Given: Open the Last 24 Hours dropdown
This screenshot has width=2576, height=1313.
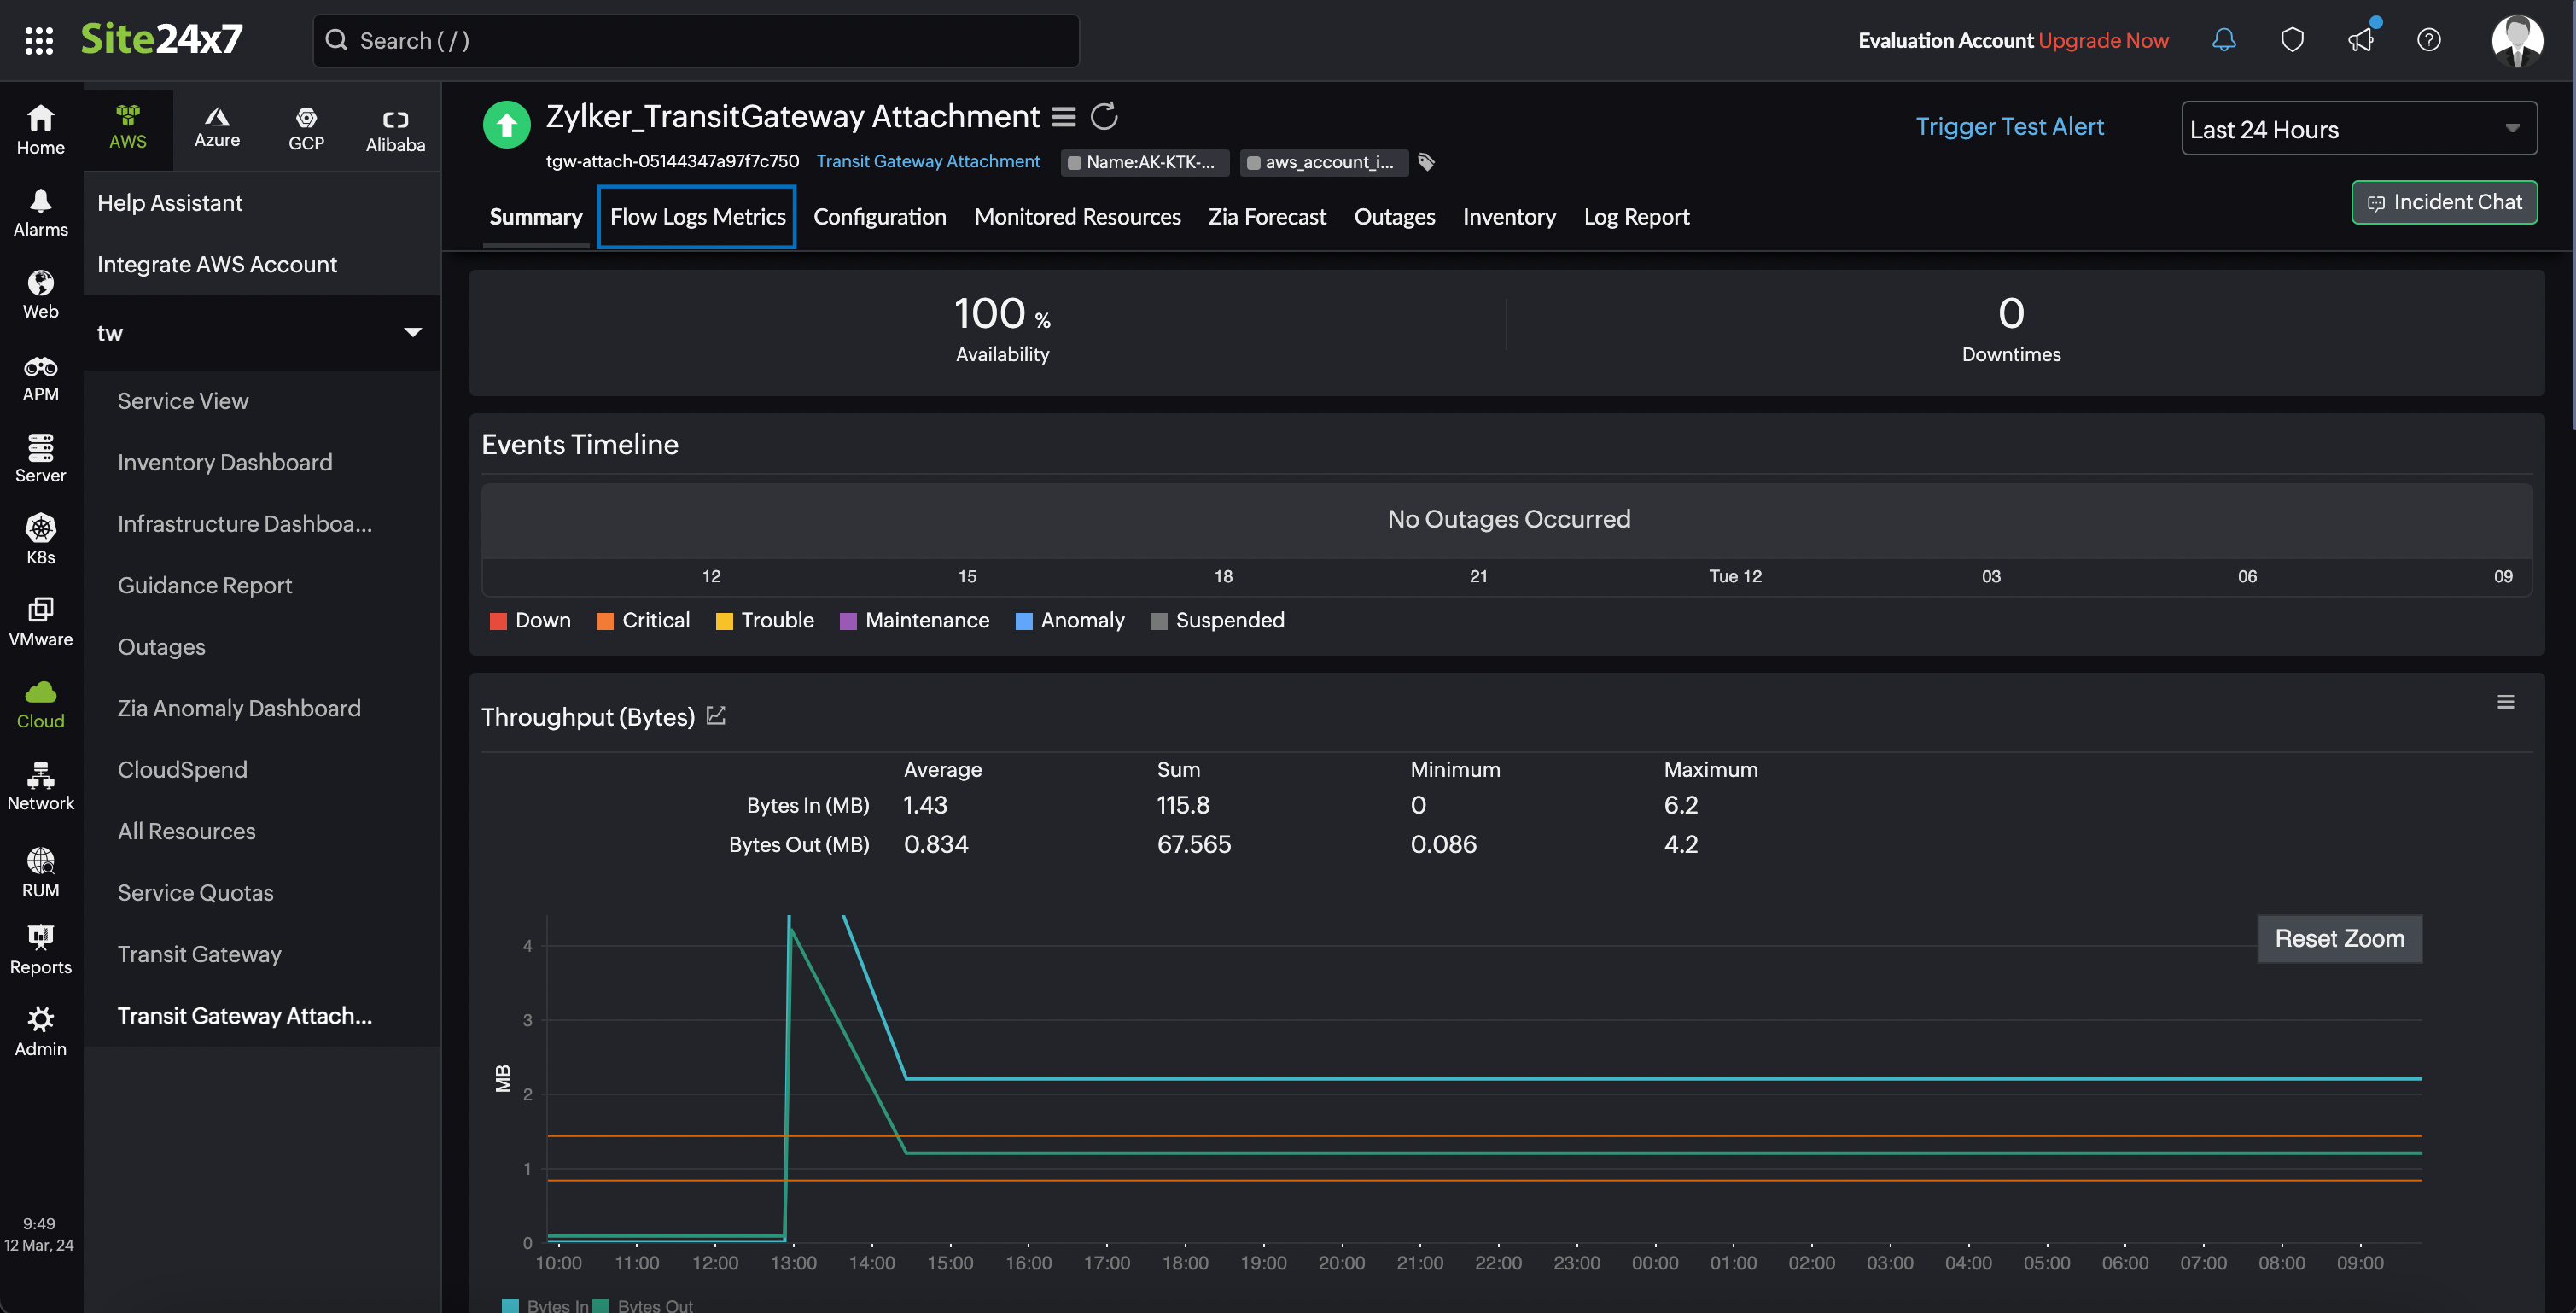Looking at the screenshot, I should pyautogui.click(x=2358, y=129).
